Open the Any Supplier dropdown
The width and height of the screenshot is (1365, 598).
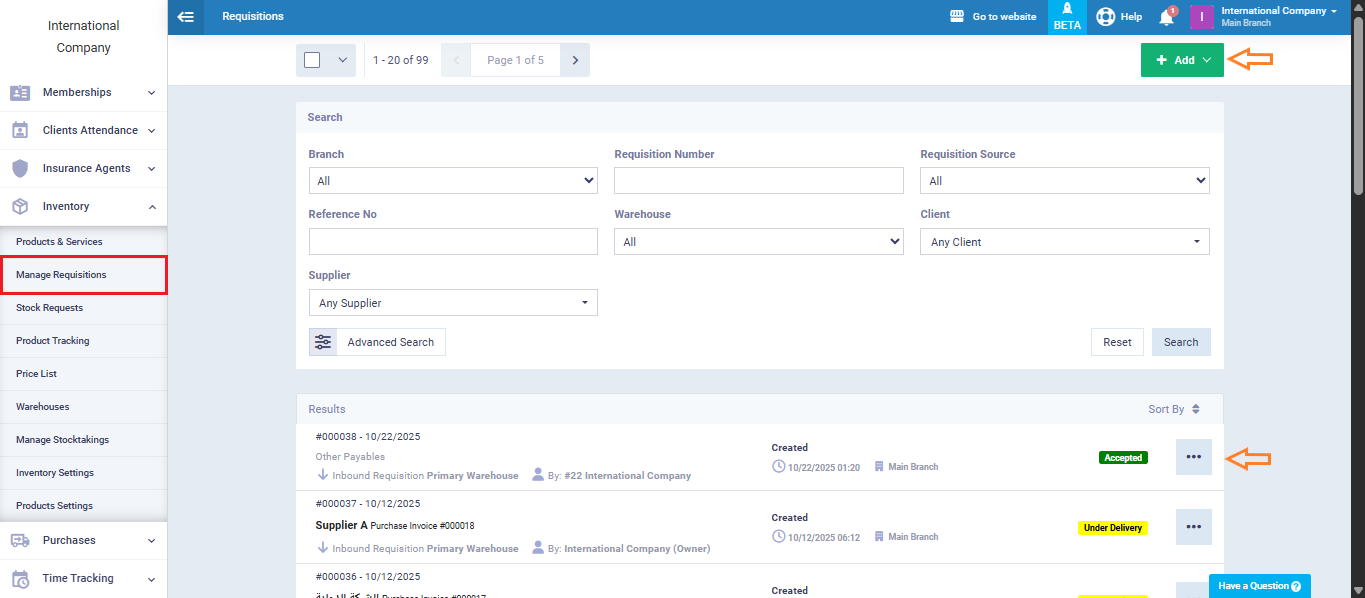(453, 303)
